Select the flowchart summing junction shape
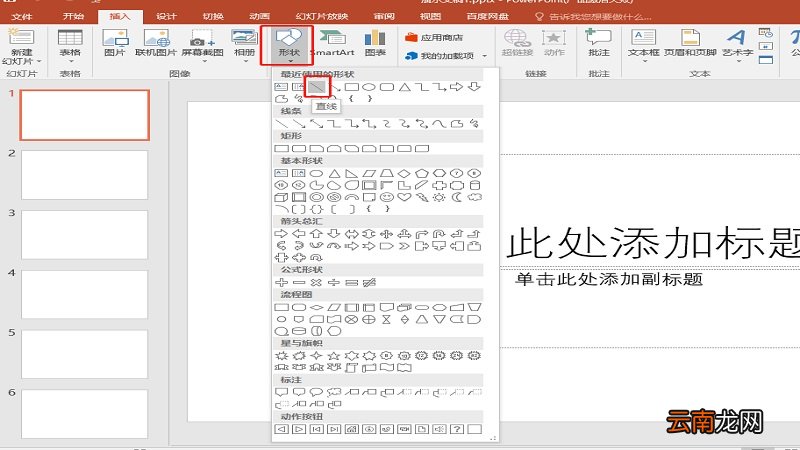 (x=352, y=319)
